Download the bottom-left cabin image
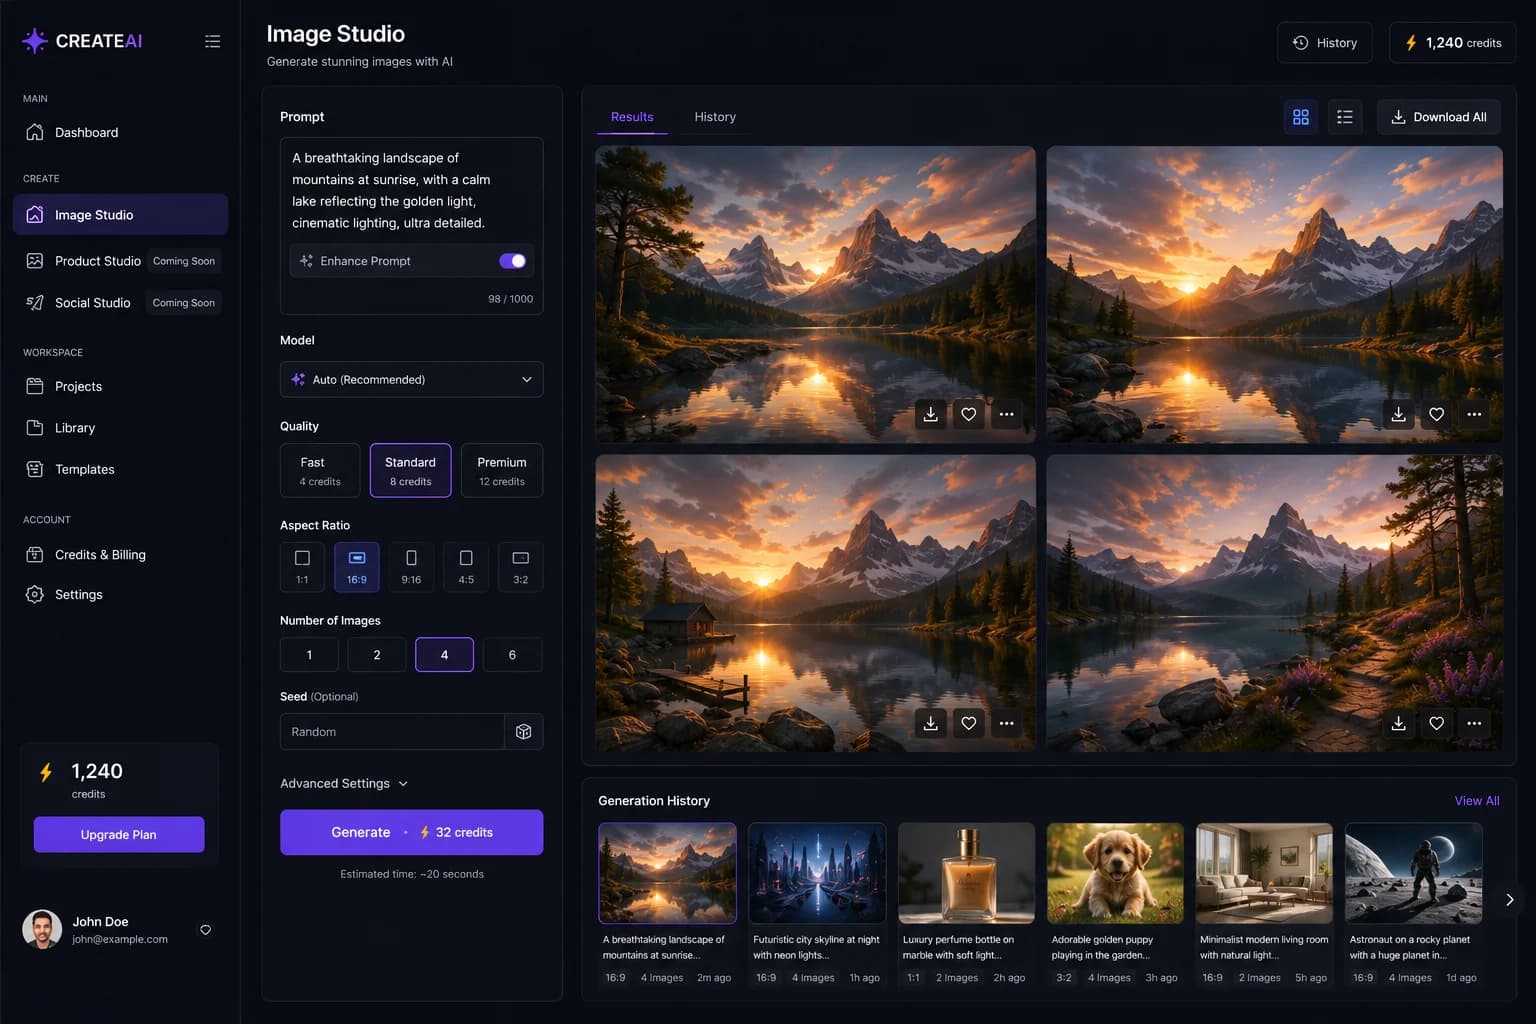The image size is (1536, 1024). (x=930, y=723)
